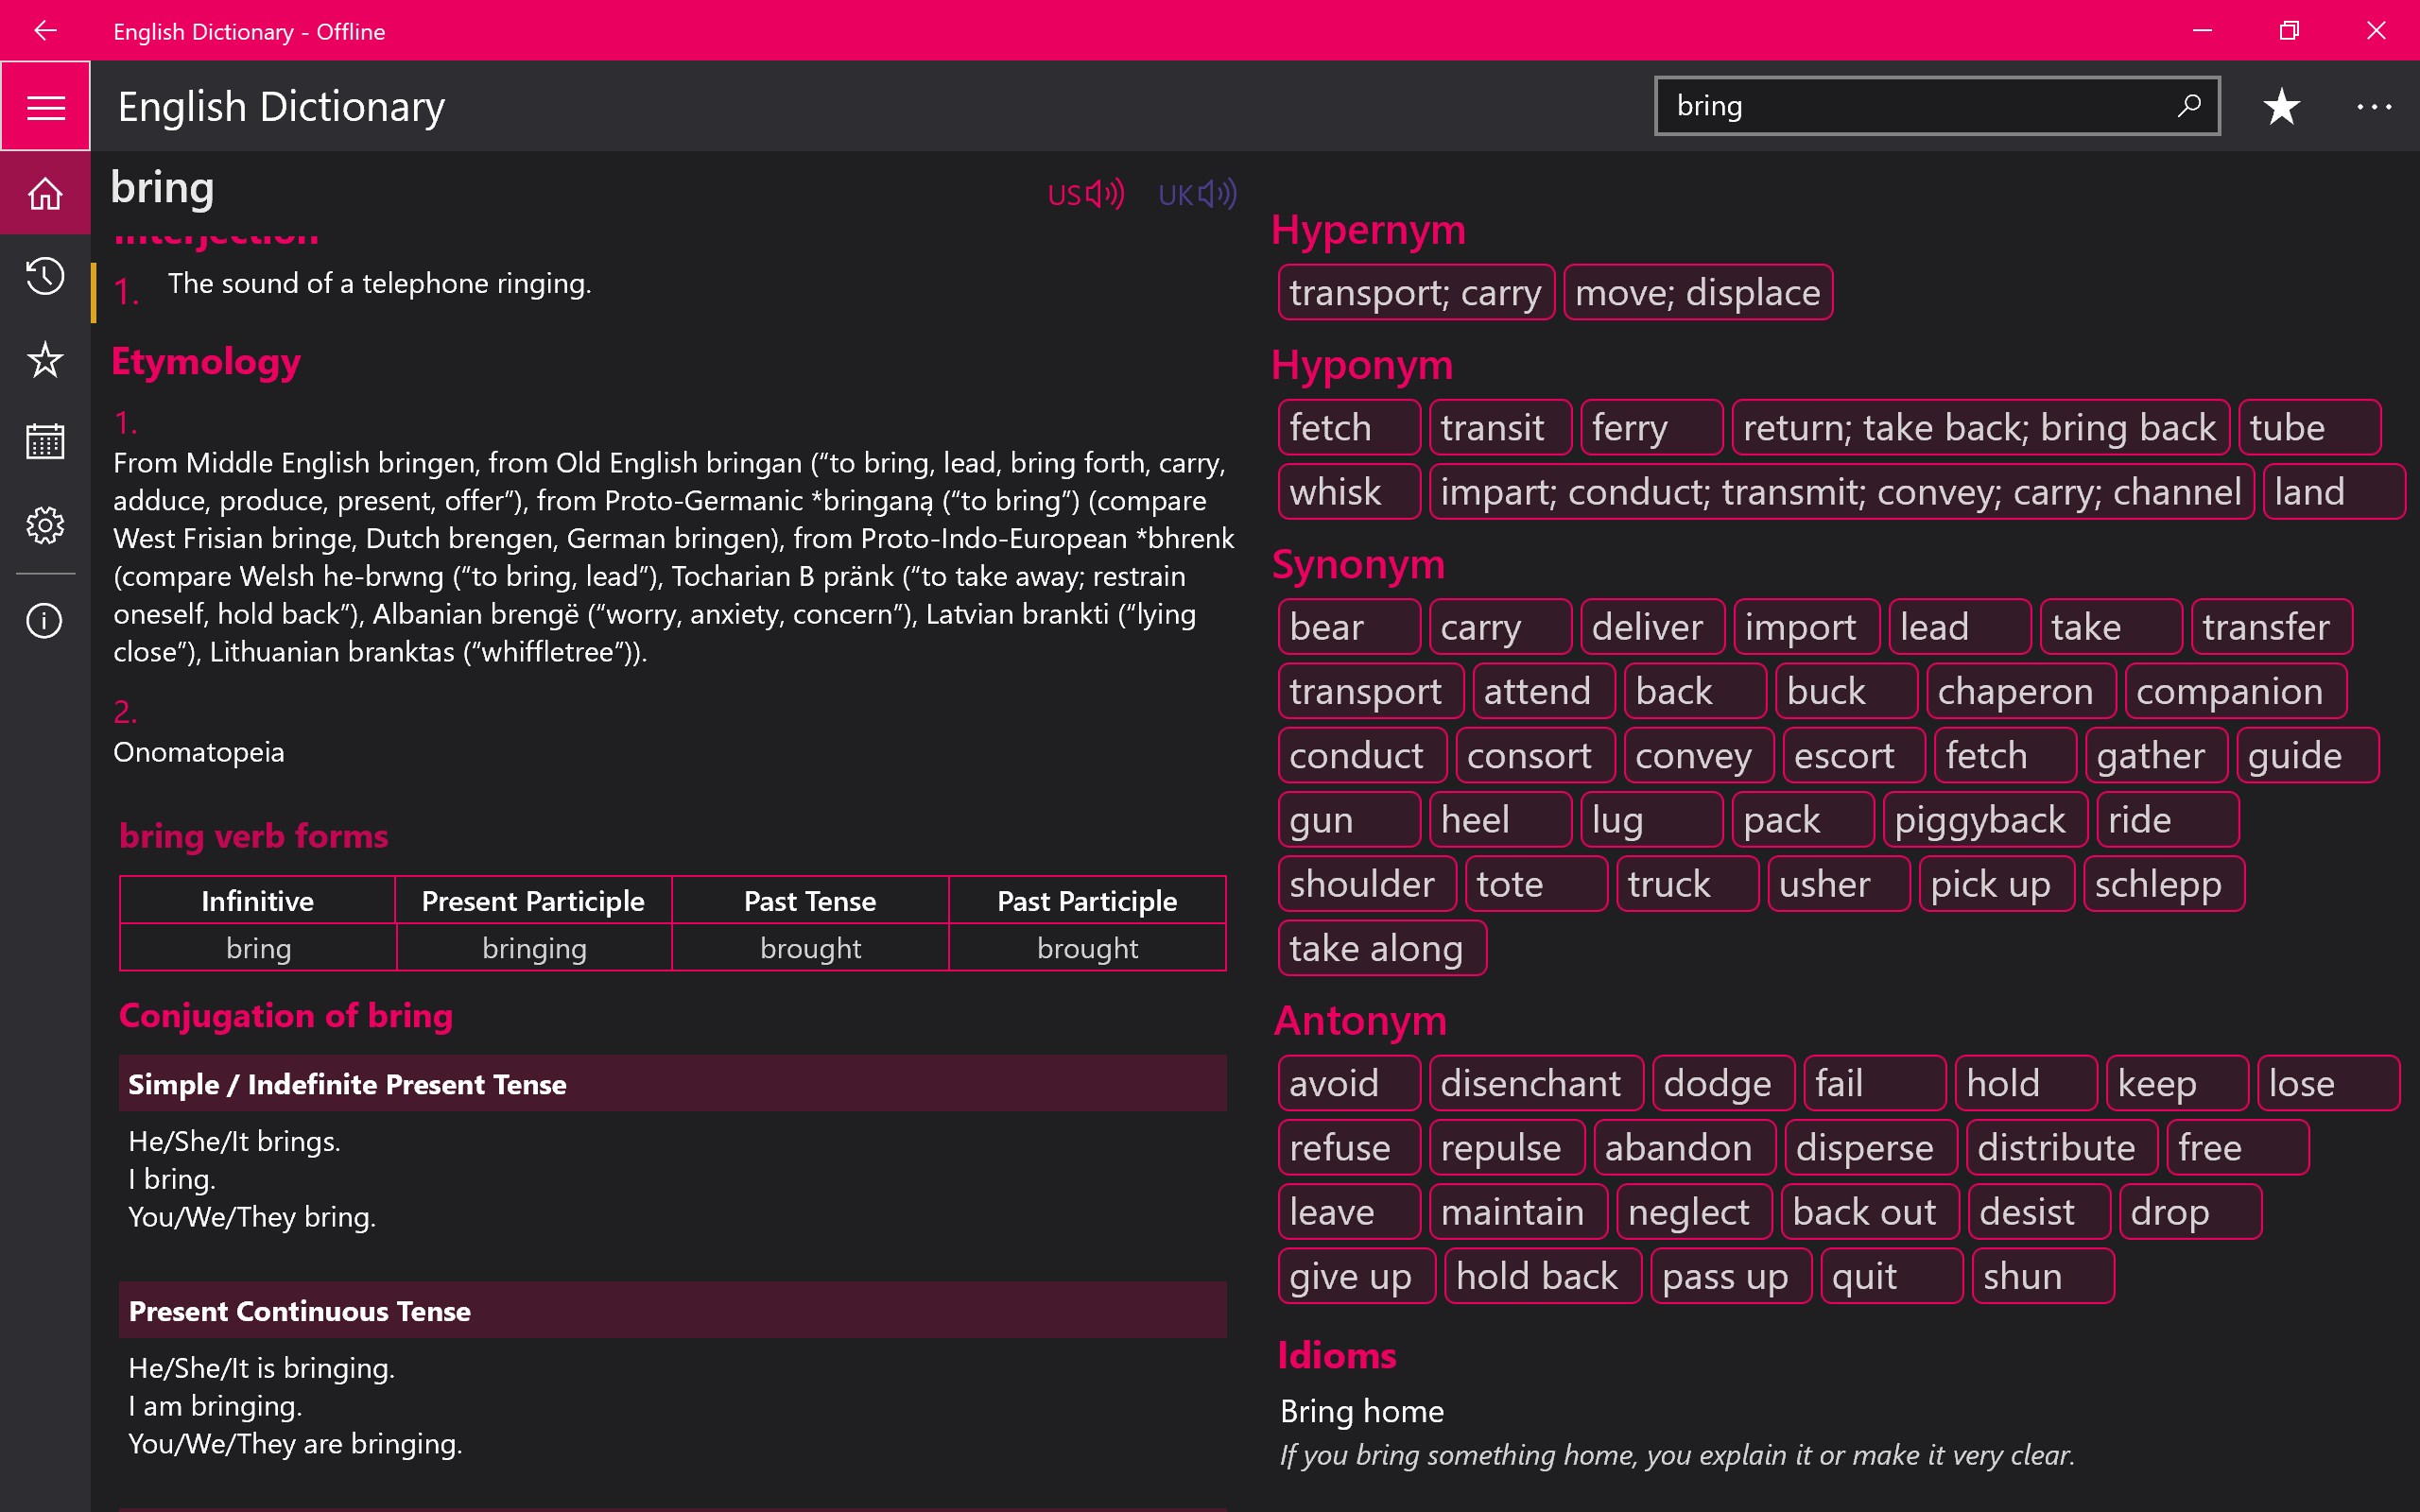Open antonym 'shun'
The width and height of the screenshot is (2420, 1512).
tap(2043, 1276)
